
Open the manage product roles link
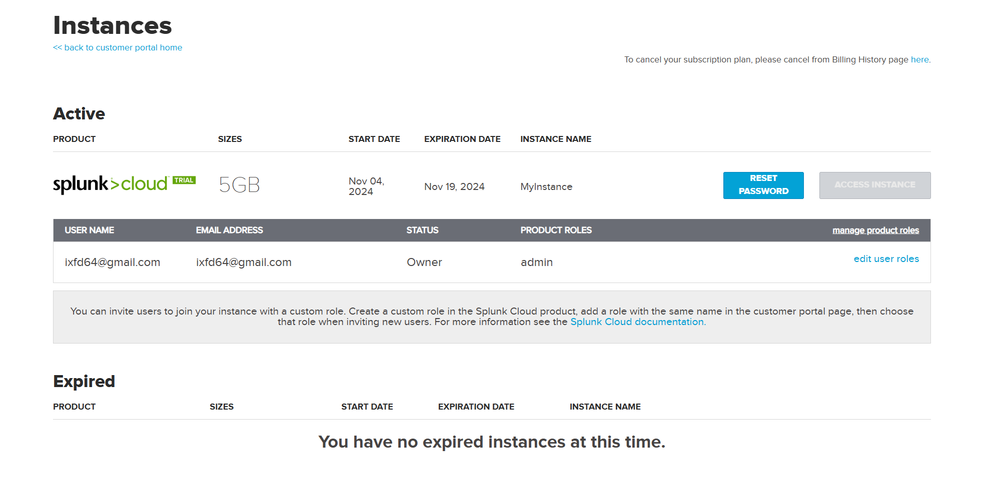coord(875,231)
